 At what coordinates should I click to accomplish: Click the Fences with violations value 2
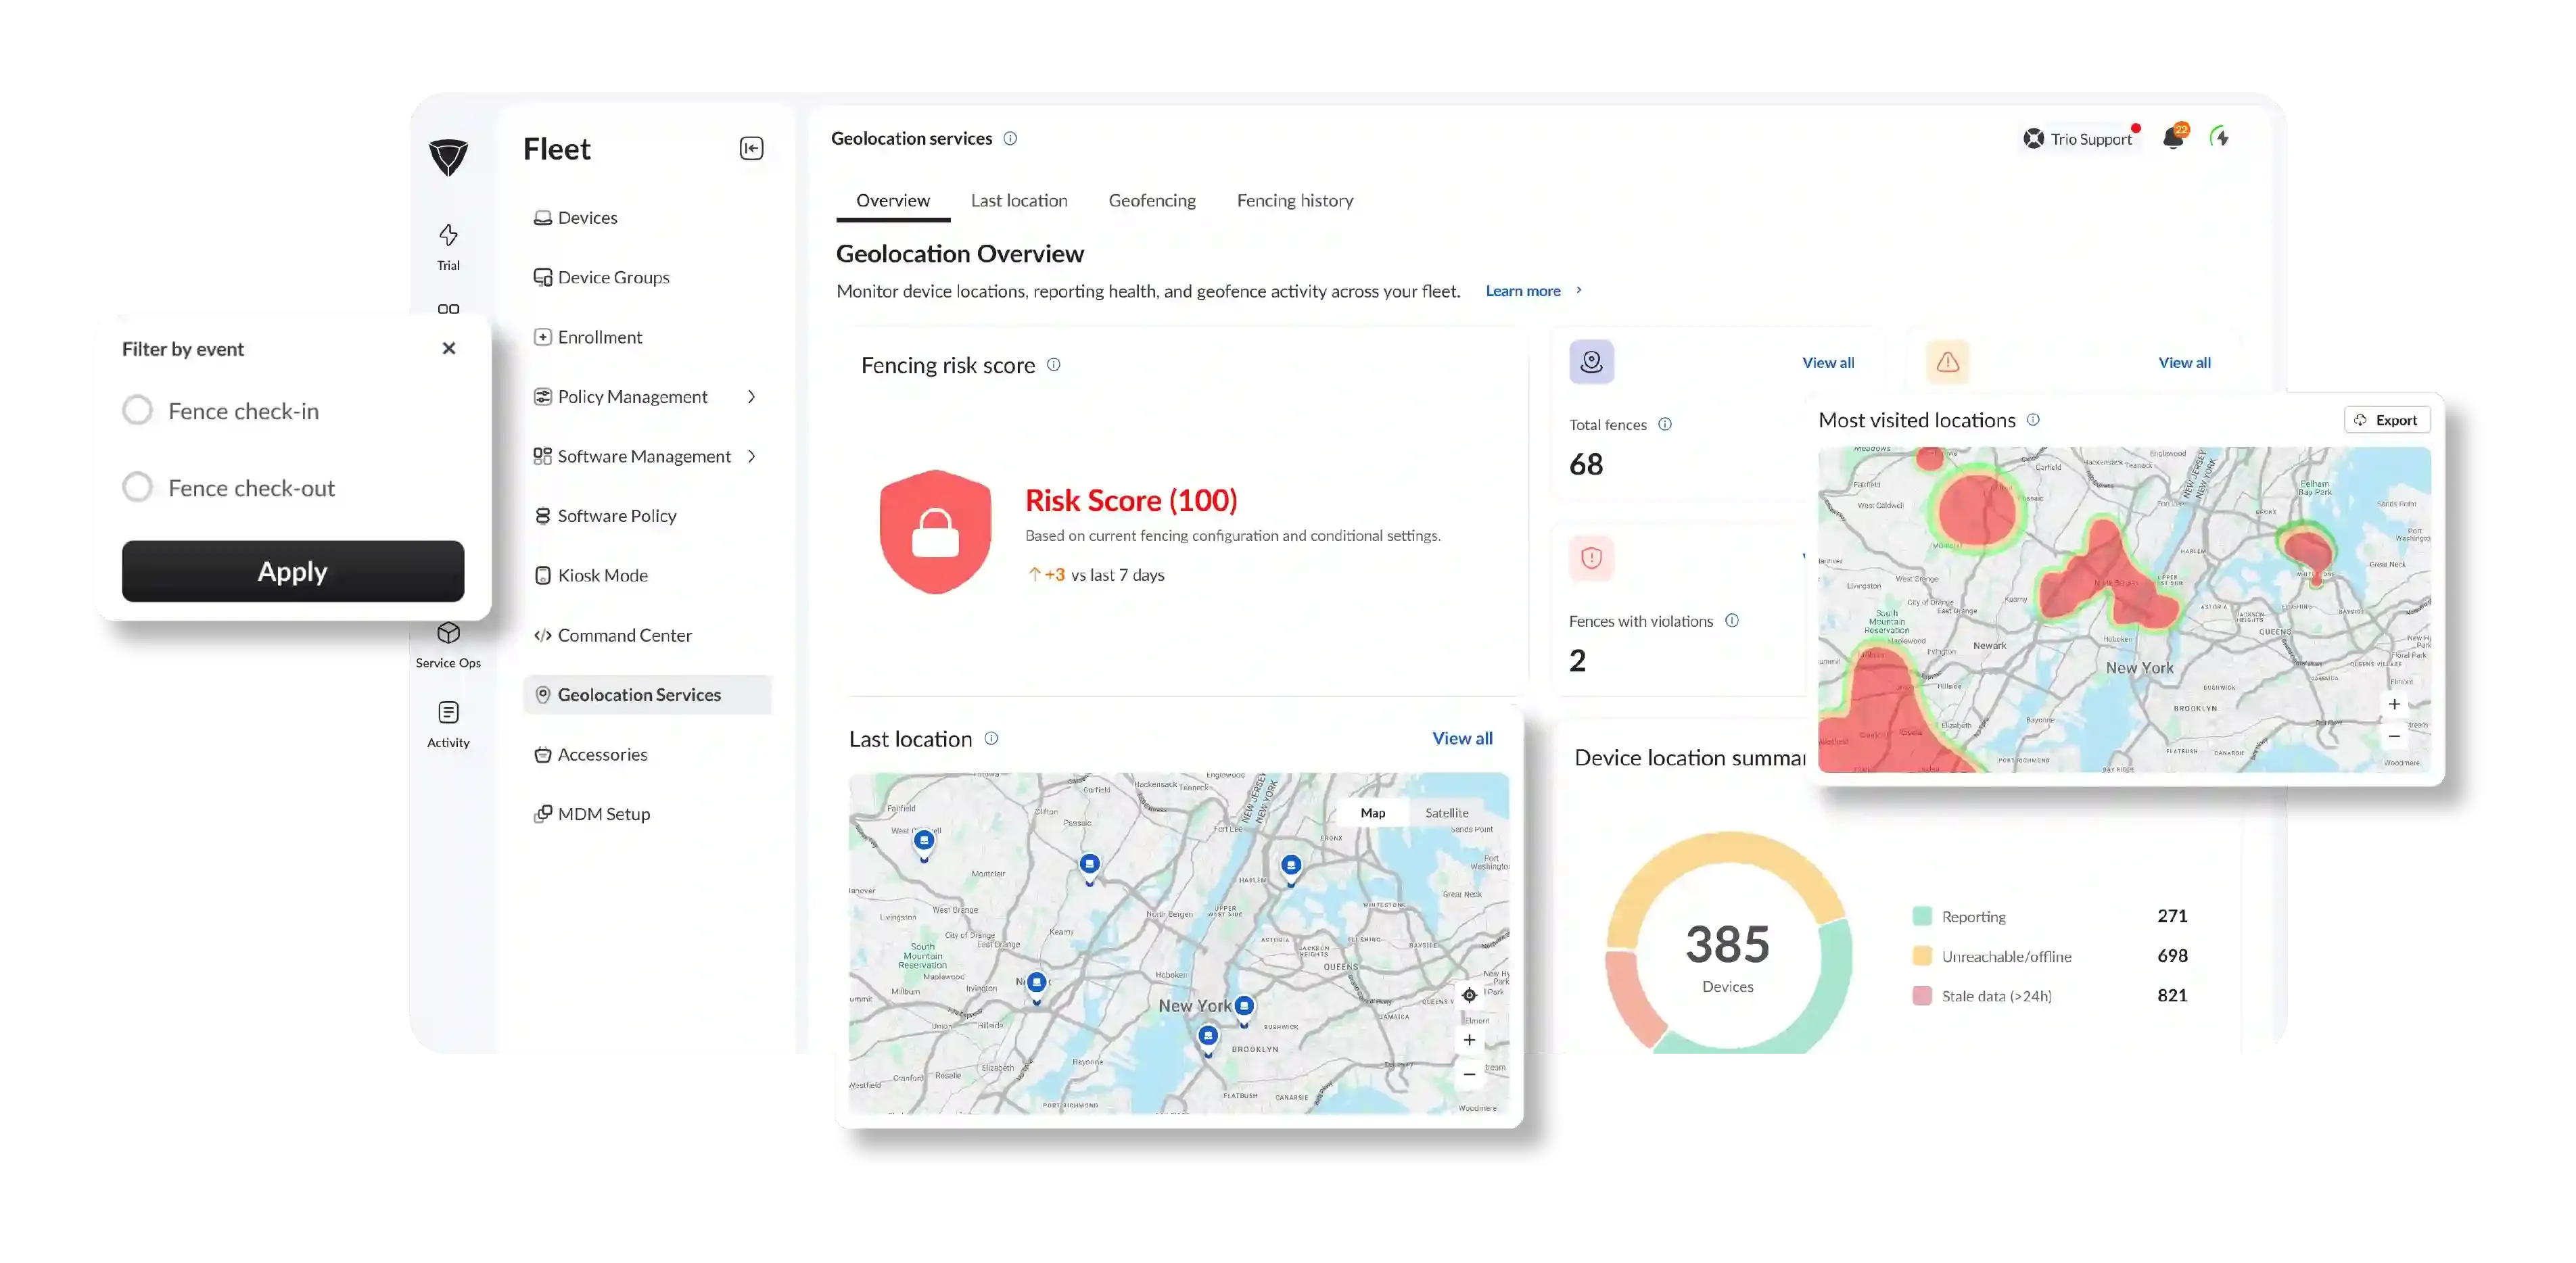click(1577, 660)
